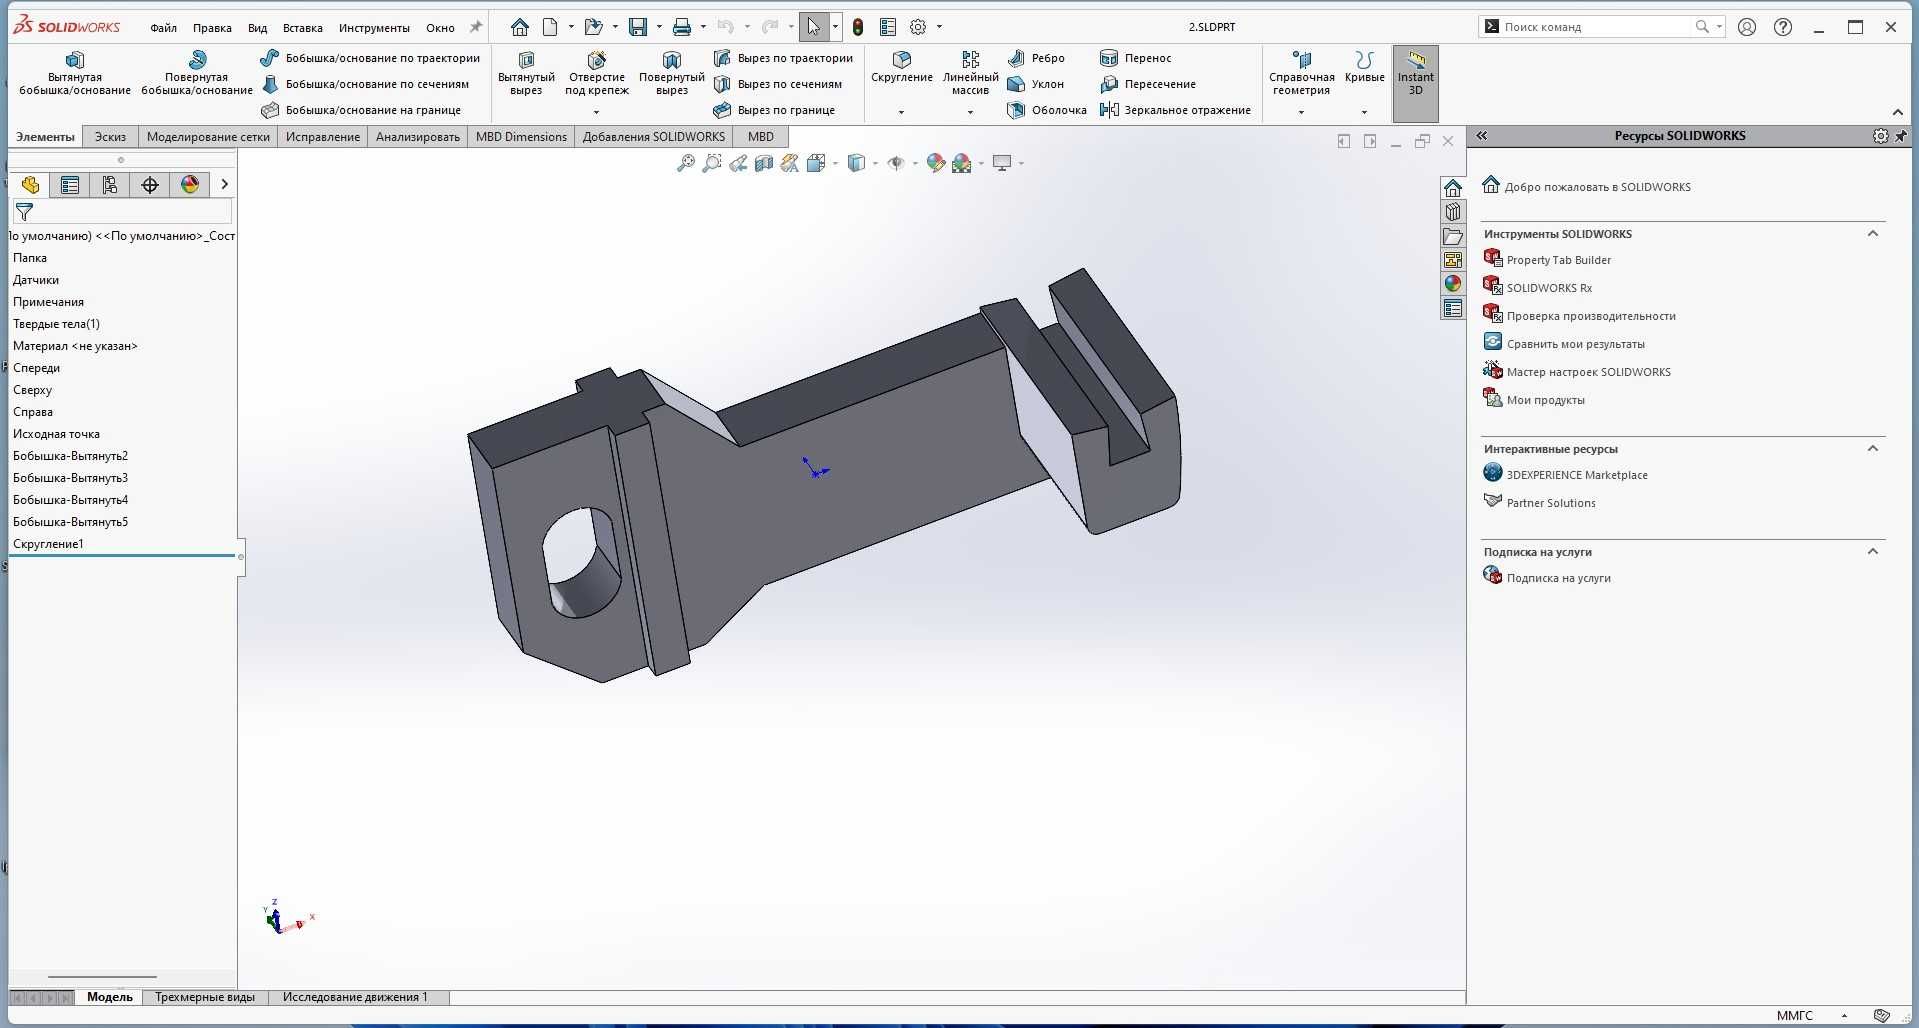Open the DisplayManager tab icon
This screenshot has width=1919, height=1028.
coord(190,184)
